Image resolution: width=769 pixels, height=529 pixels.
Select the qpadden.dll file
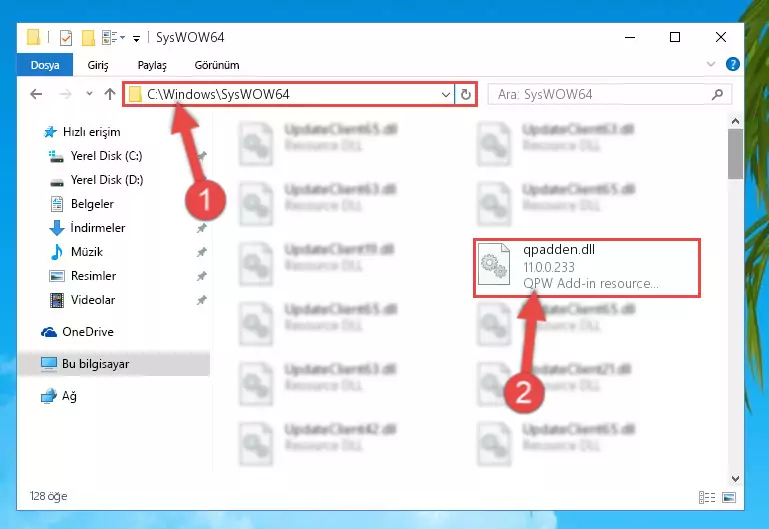tap(587, 267)
